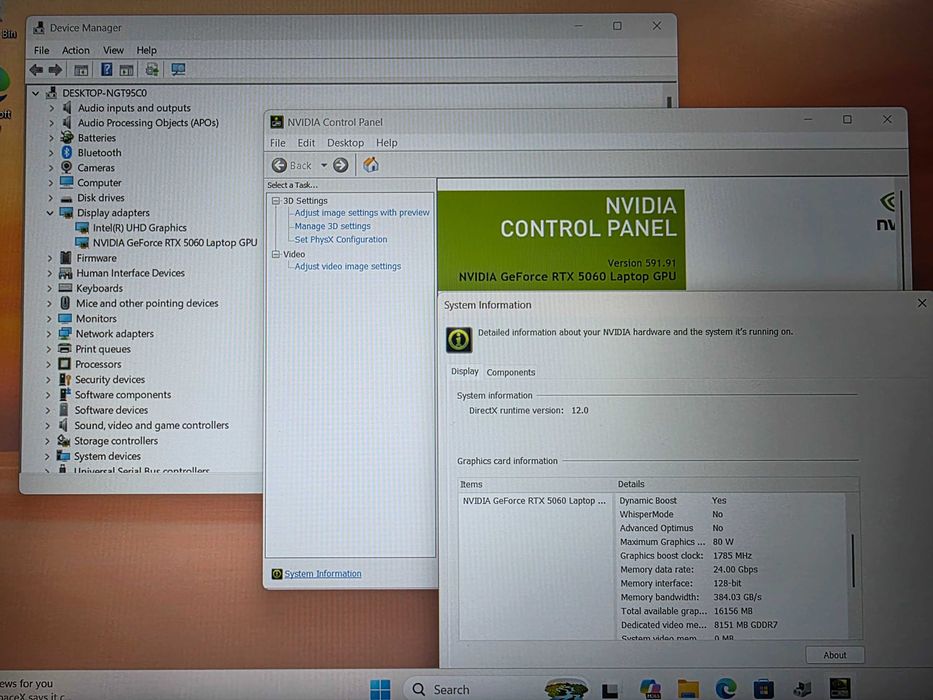Expand the Processors node
The width and height of the screenshot is (933, 700).
tap(48, 364)
